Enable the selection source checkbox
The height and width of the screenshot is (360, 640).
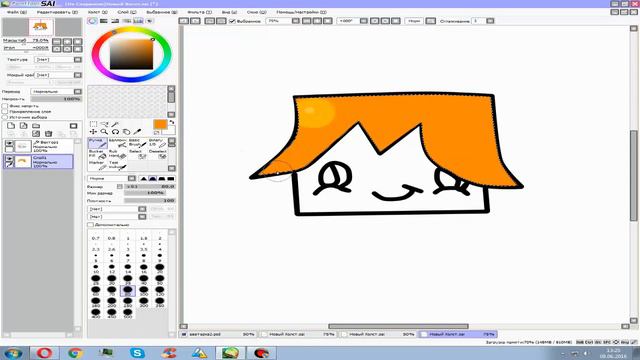(x=5, y=117)
